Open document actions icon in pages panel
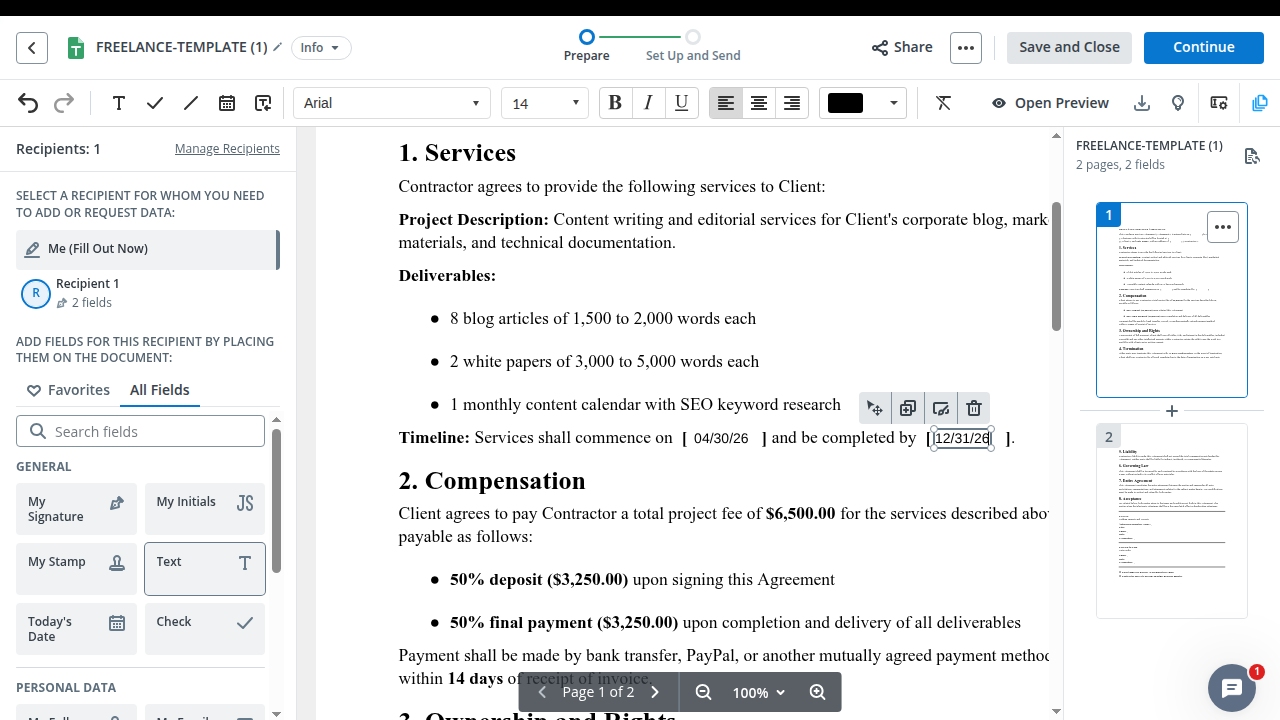This screenshot has height=720, width=1280. pyautogui.click(x=1252, y=156)
